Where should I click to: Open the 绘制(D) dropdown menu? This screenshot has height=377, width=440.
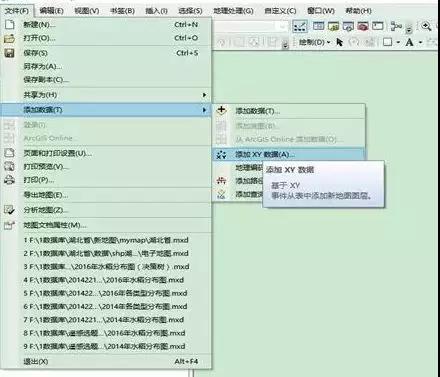pos(314,42)
